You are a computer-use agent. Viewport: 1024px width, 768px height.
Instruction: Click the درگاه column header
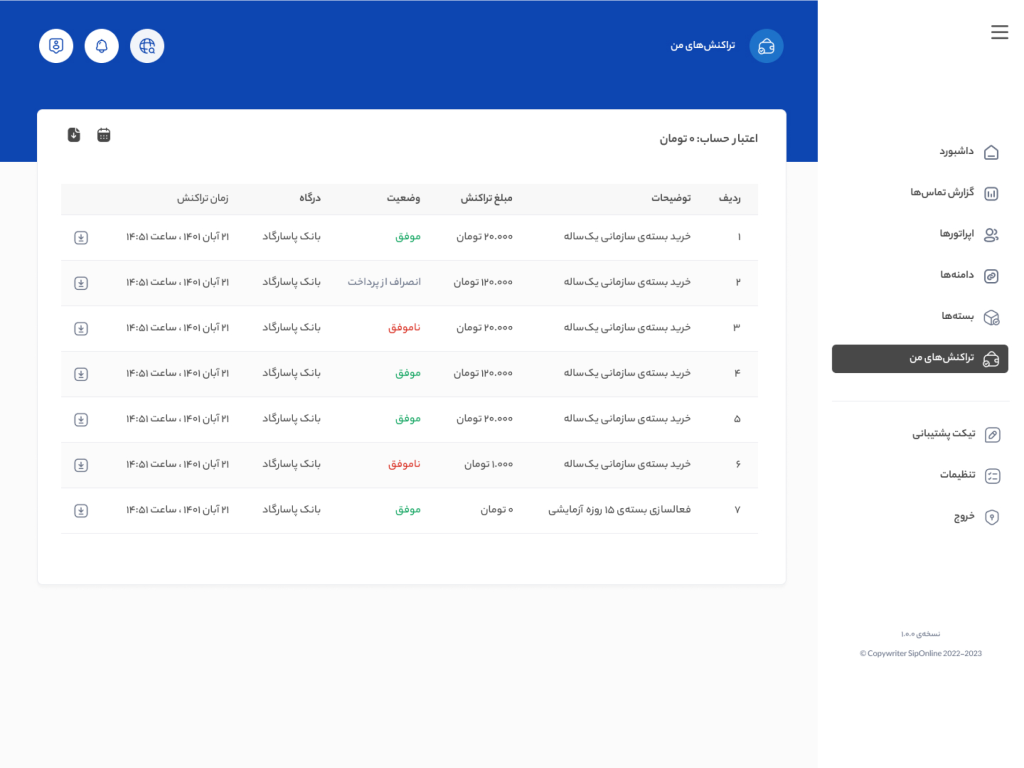(310, 199)
